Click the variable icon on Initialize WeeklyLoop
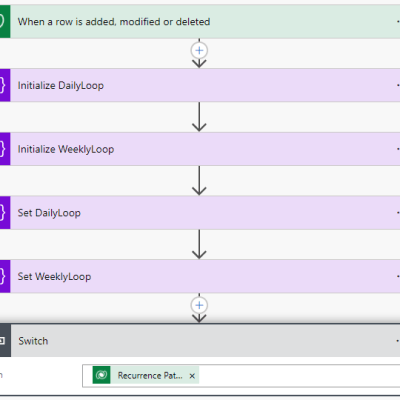Image resolution: width=400 pixels, height=400 pixels. click(5, 149)
